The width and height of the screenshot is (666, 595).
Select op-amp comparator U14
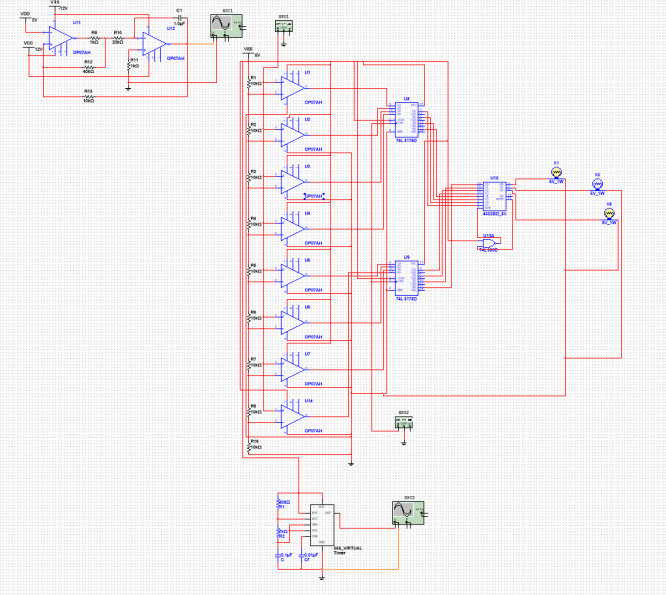pos(292,417)
